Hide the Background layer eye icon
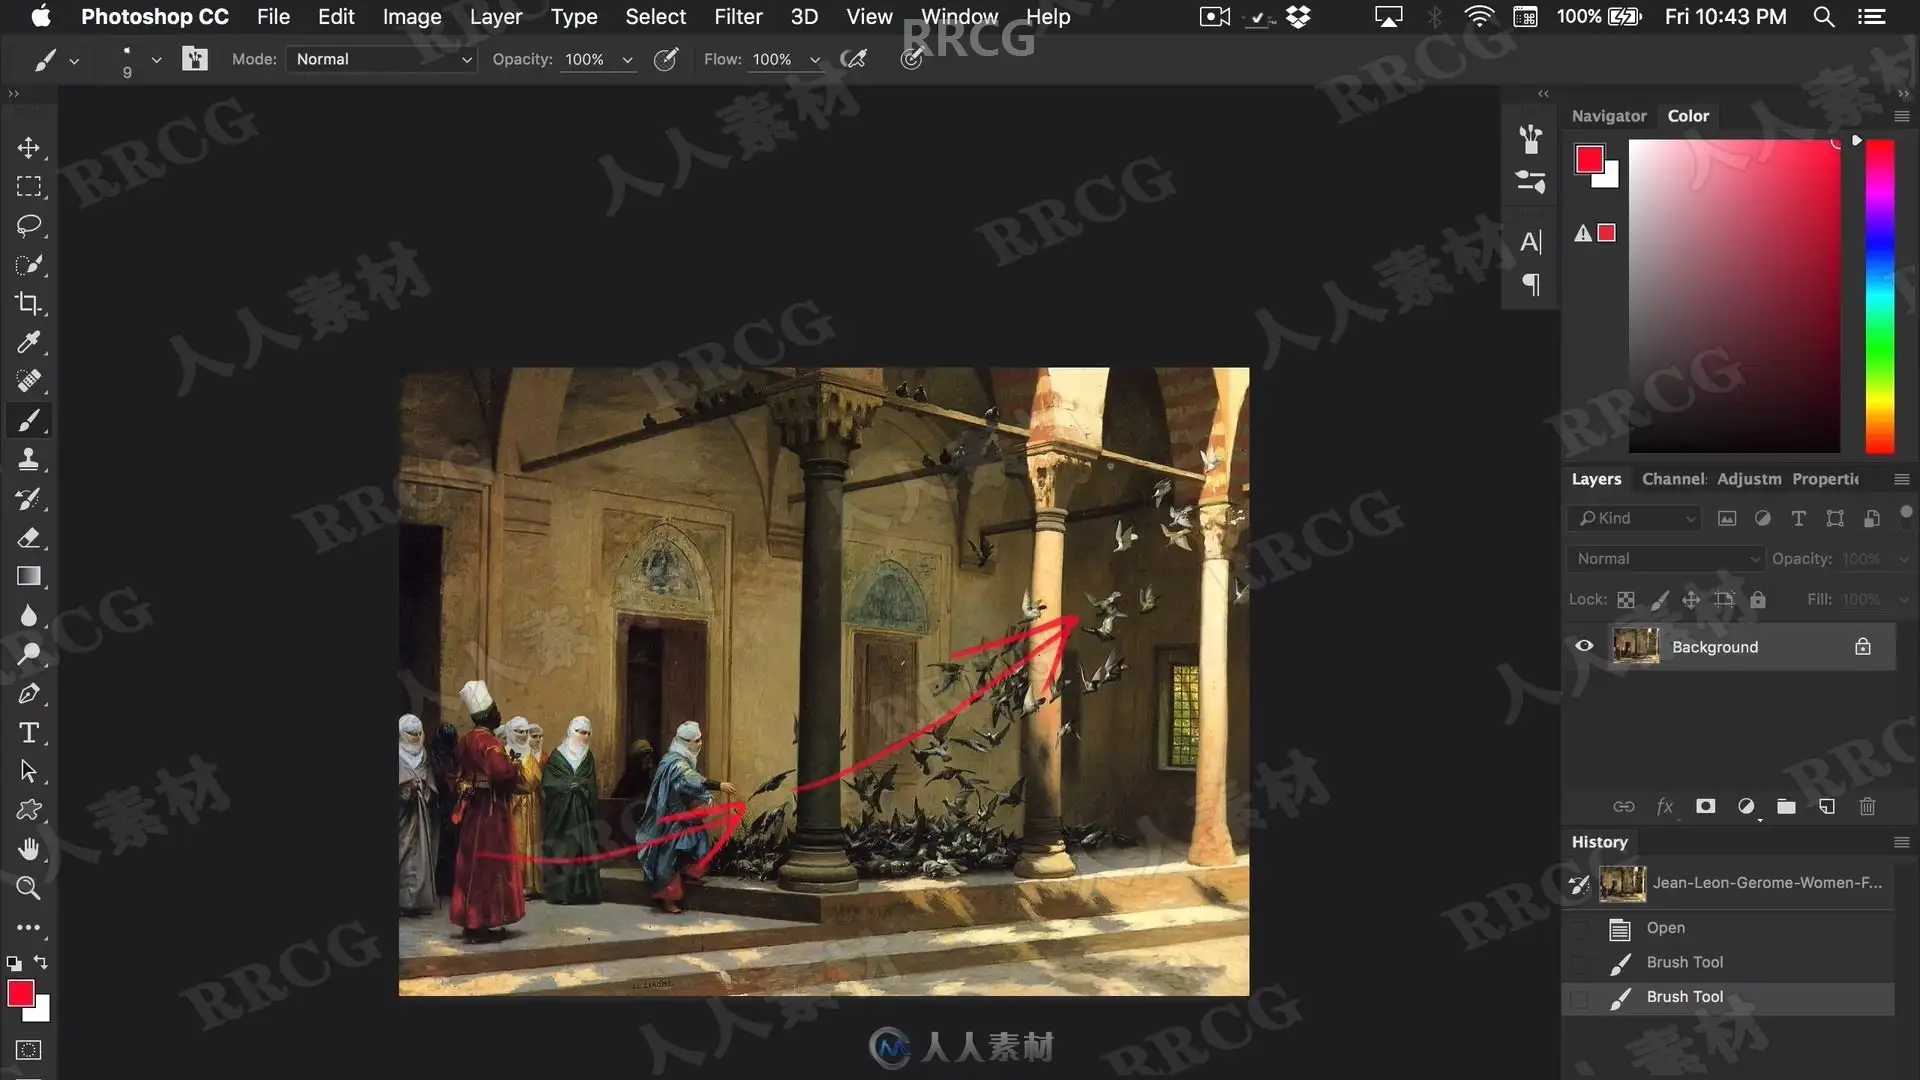This screenshot has width=1920, height=1080. [x=1584, y=646]
